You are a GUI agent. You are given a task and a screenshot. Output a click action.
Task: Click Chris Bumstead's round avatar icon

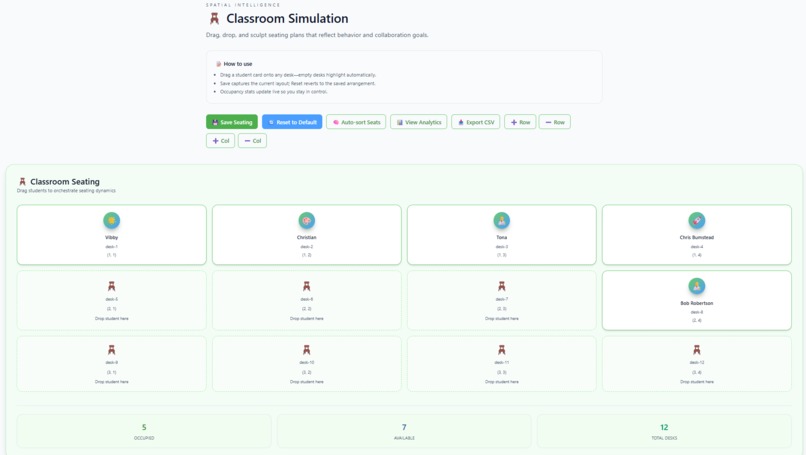697,221
